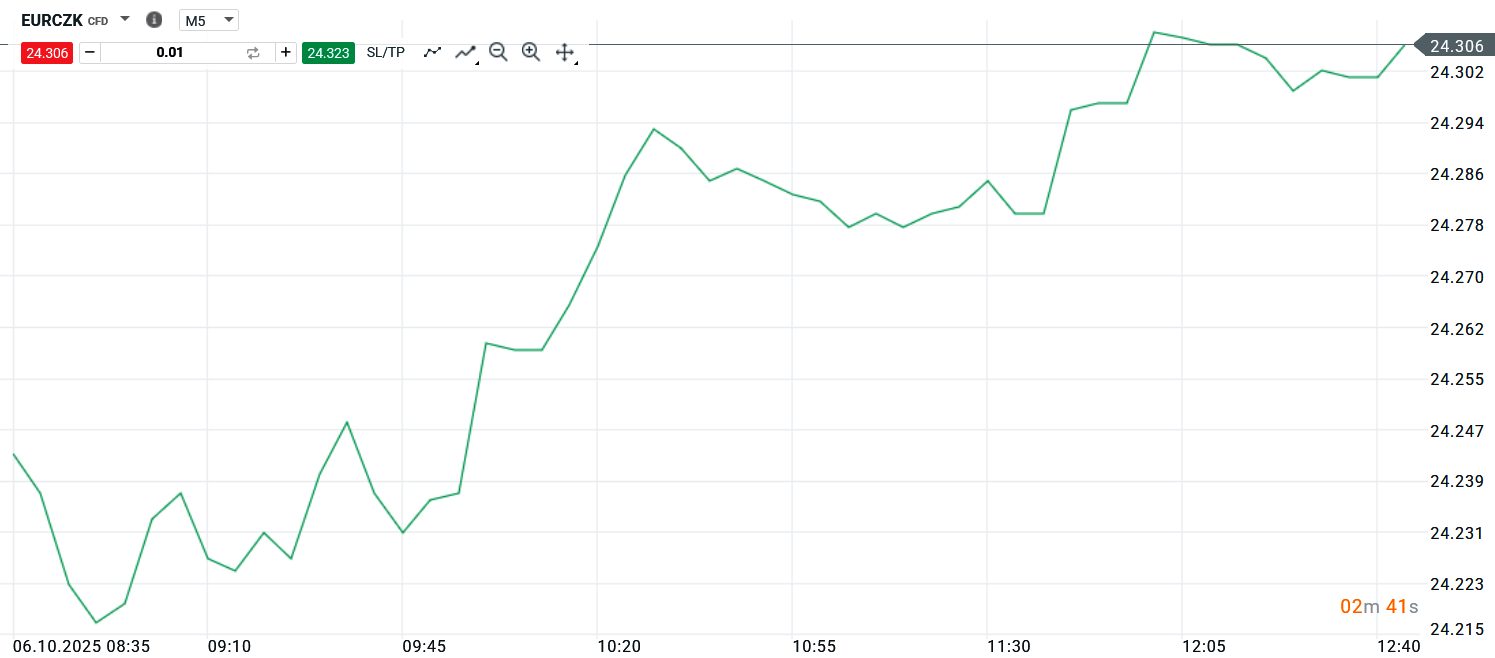Open the EURCZK symbol dropdown arrow
This screenshot has height=658, width=1495.
pos(125,19)
